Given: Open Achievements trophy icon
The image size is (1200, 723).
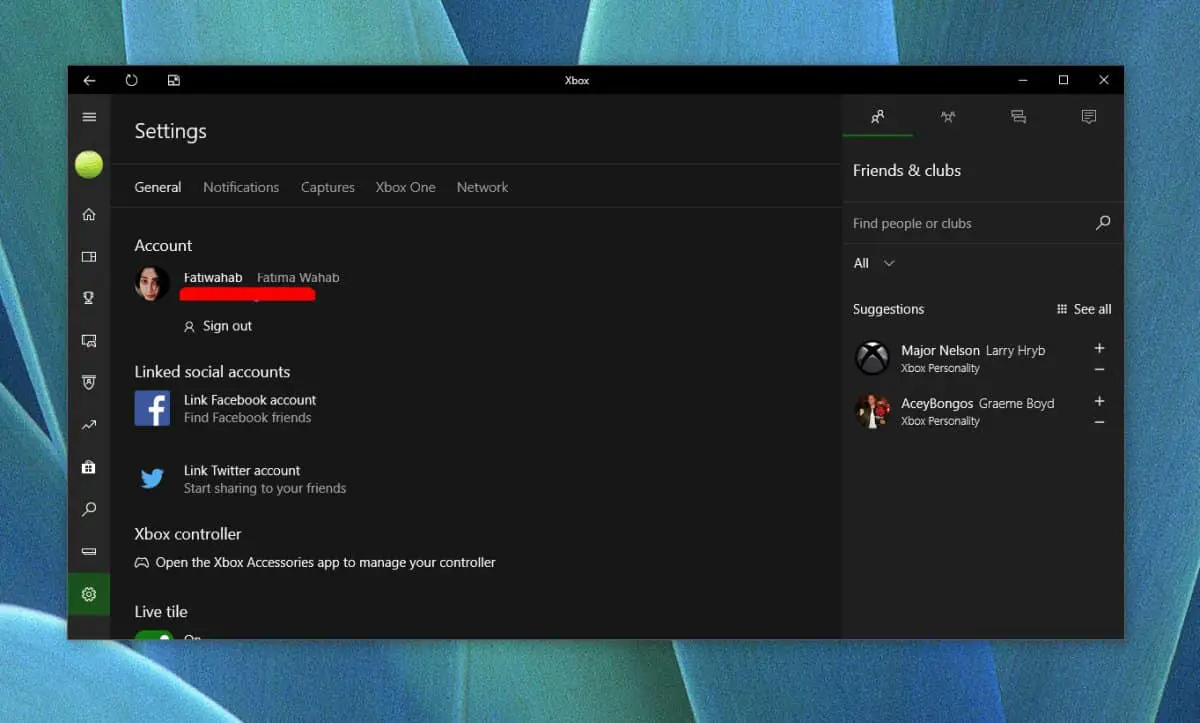Looking at the screenshot, I should 89,298.
